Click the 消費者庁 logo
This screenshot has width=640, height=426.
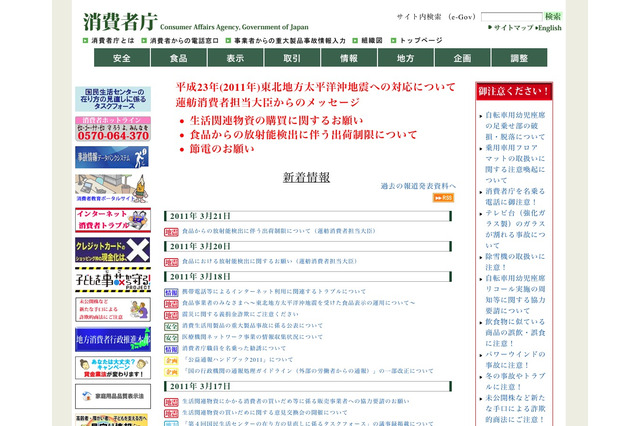tap(120, 22)
